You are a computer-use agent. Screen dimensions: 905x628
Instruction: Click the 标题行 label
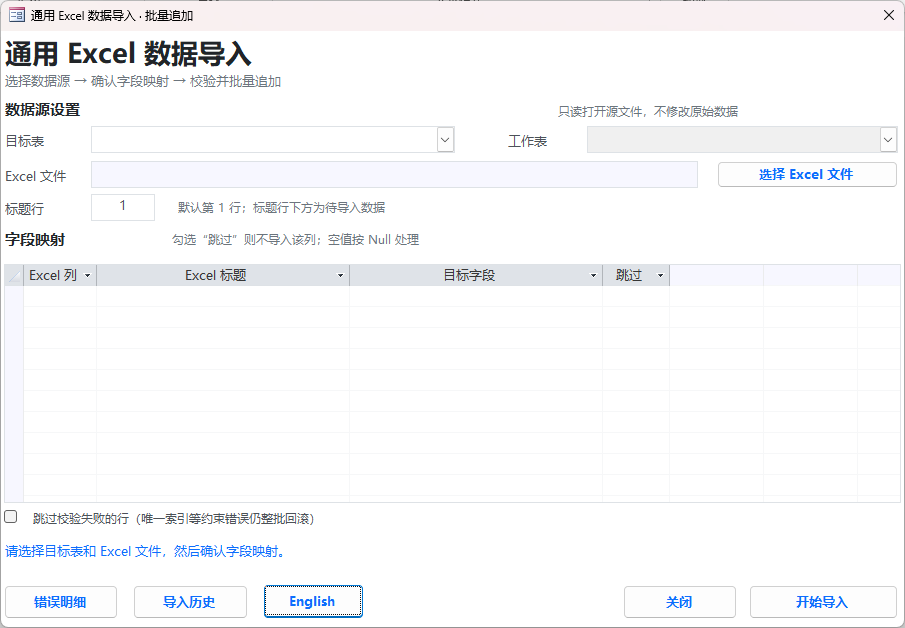(x=24, y=209)
